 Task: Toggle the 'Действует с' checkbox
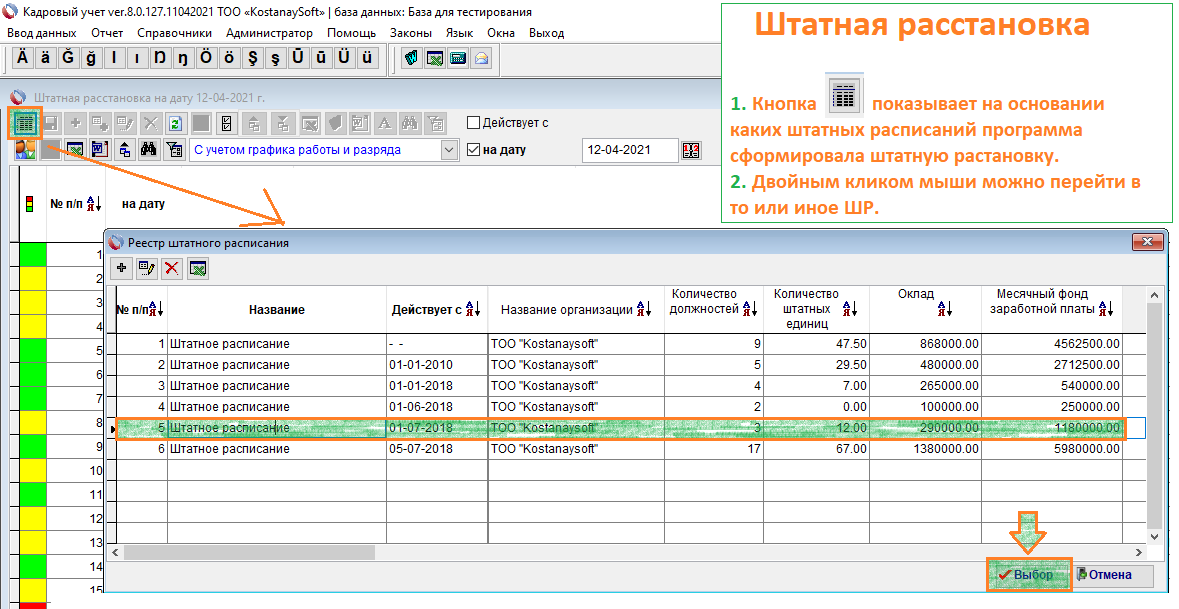(x=474, y=123)
